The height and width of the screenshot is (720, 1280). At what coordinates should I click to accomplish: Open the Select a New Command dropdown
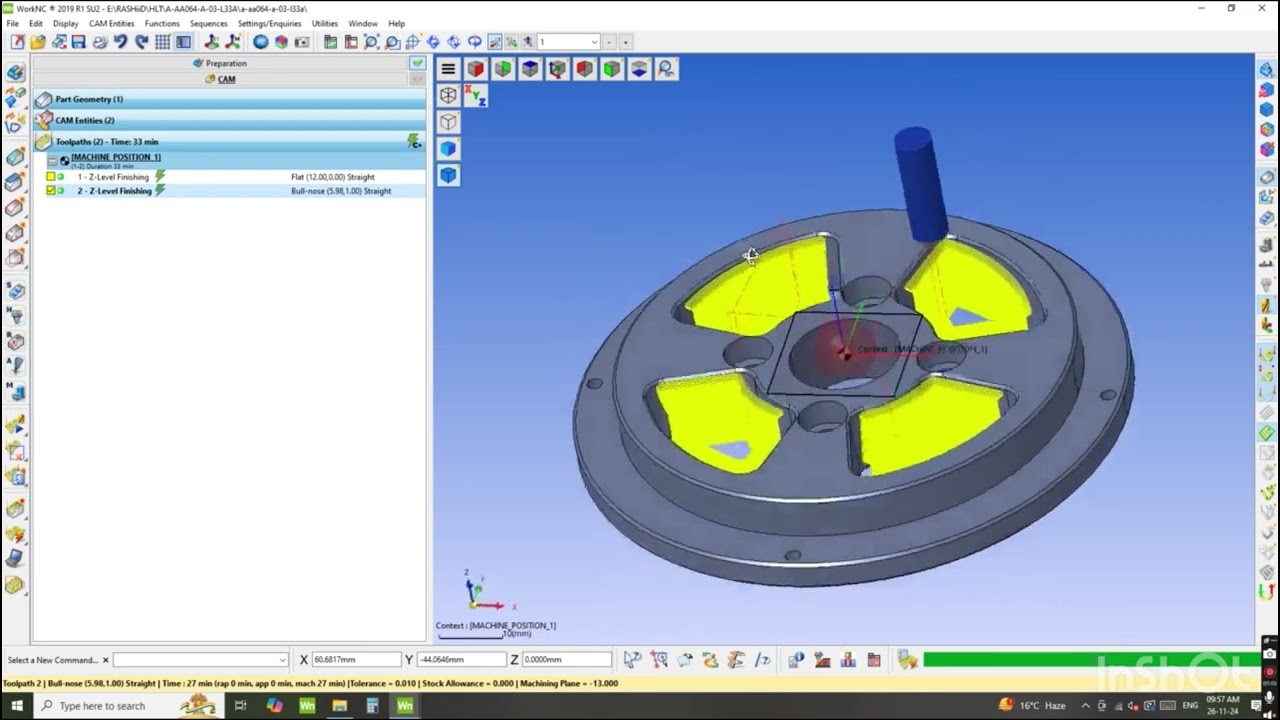coord(282,660)
